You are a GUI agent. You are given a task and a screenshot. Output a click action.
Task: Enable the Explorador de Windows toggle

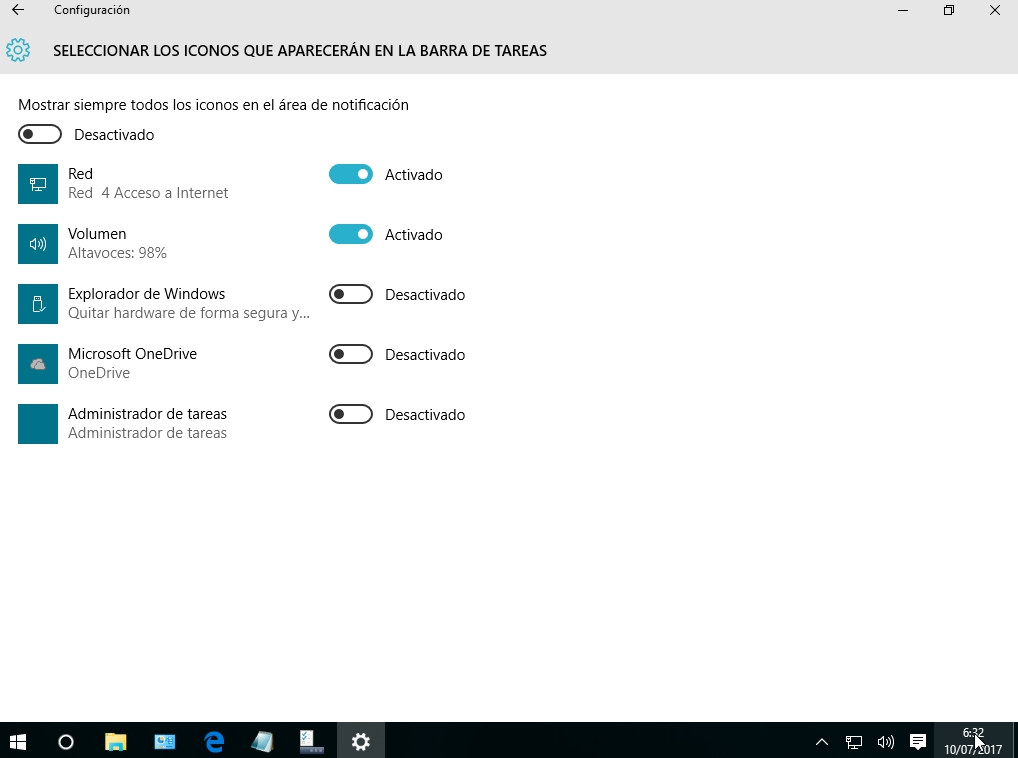[x=350, y=294]
